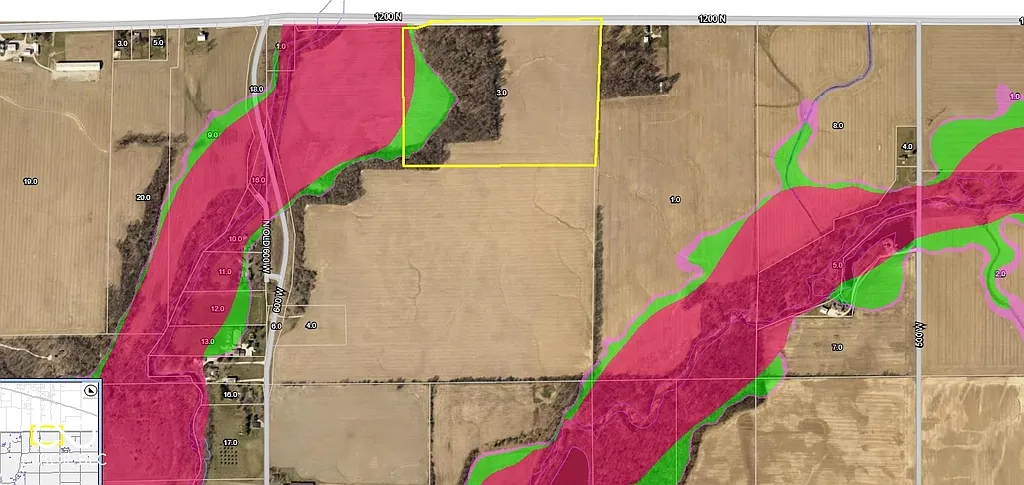
Task: Select parcel label 20.0
Action: point(143,197)
